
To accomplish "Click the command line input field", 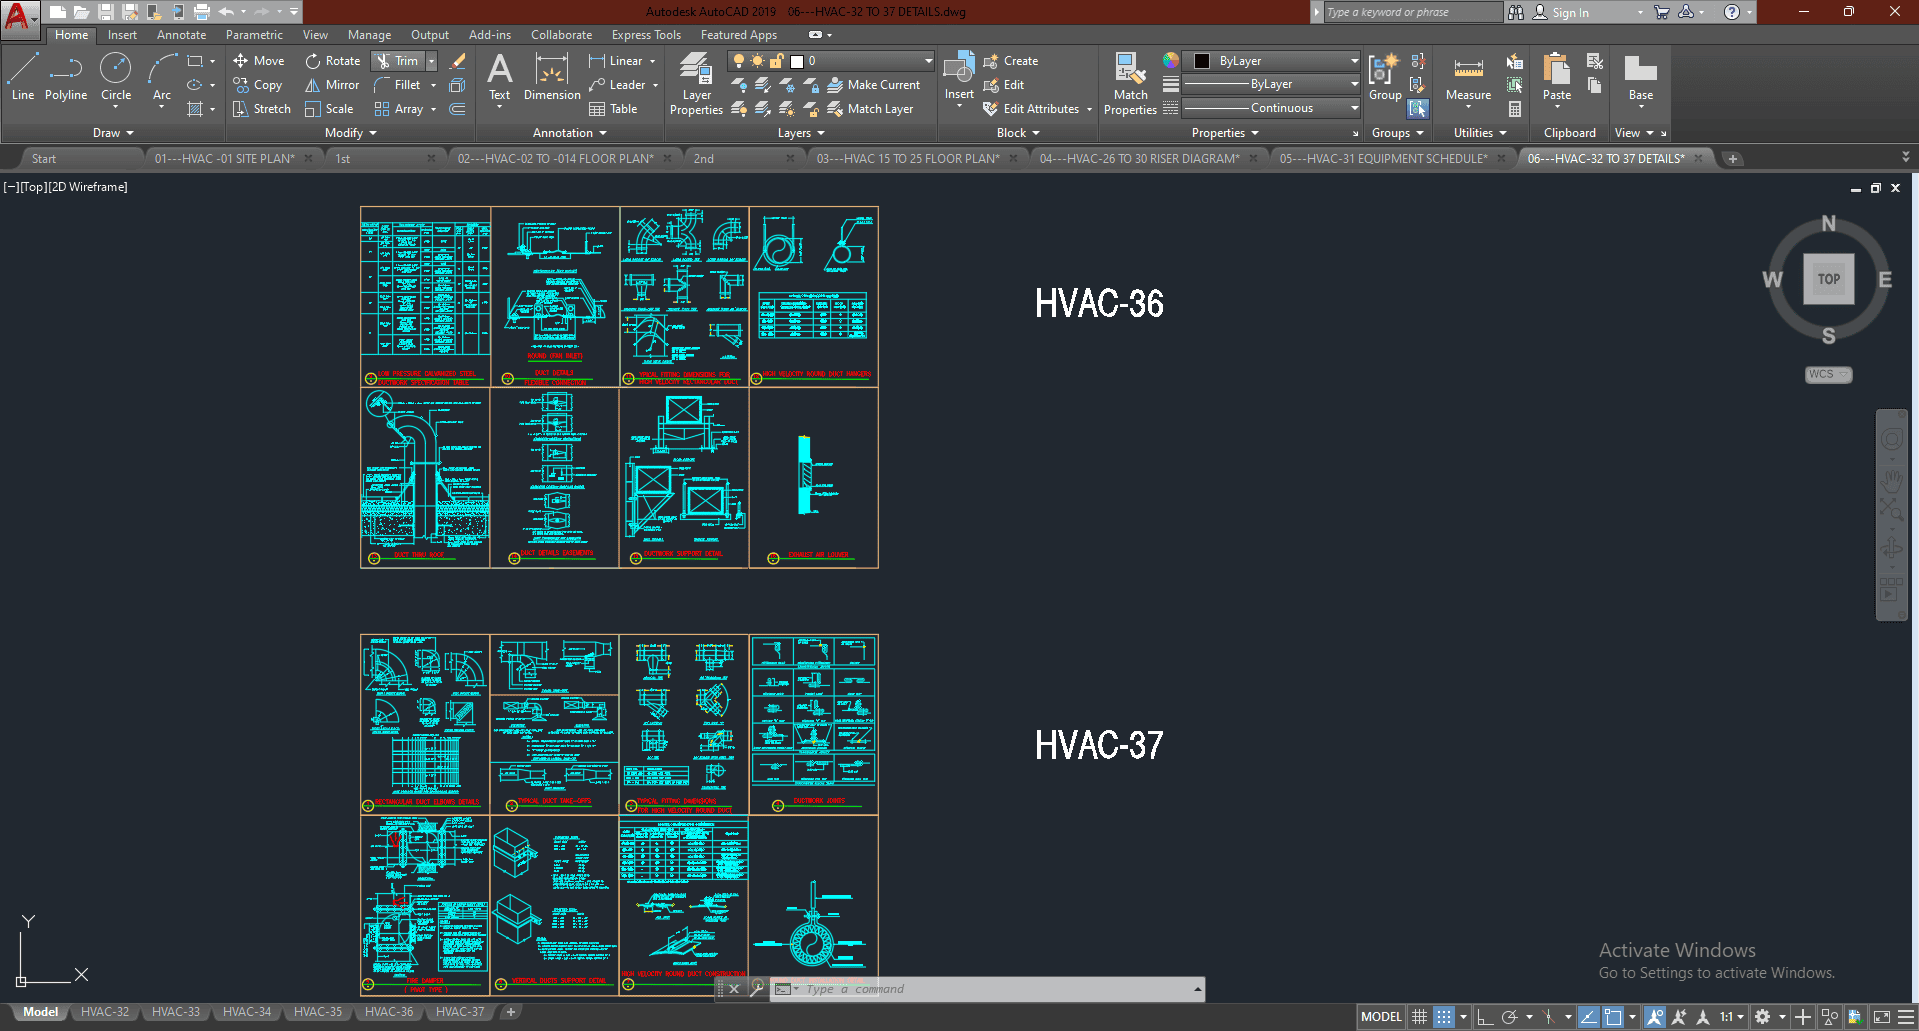I will pyautogui.click(x=990, y=989).
